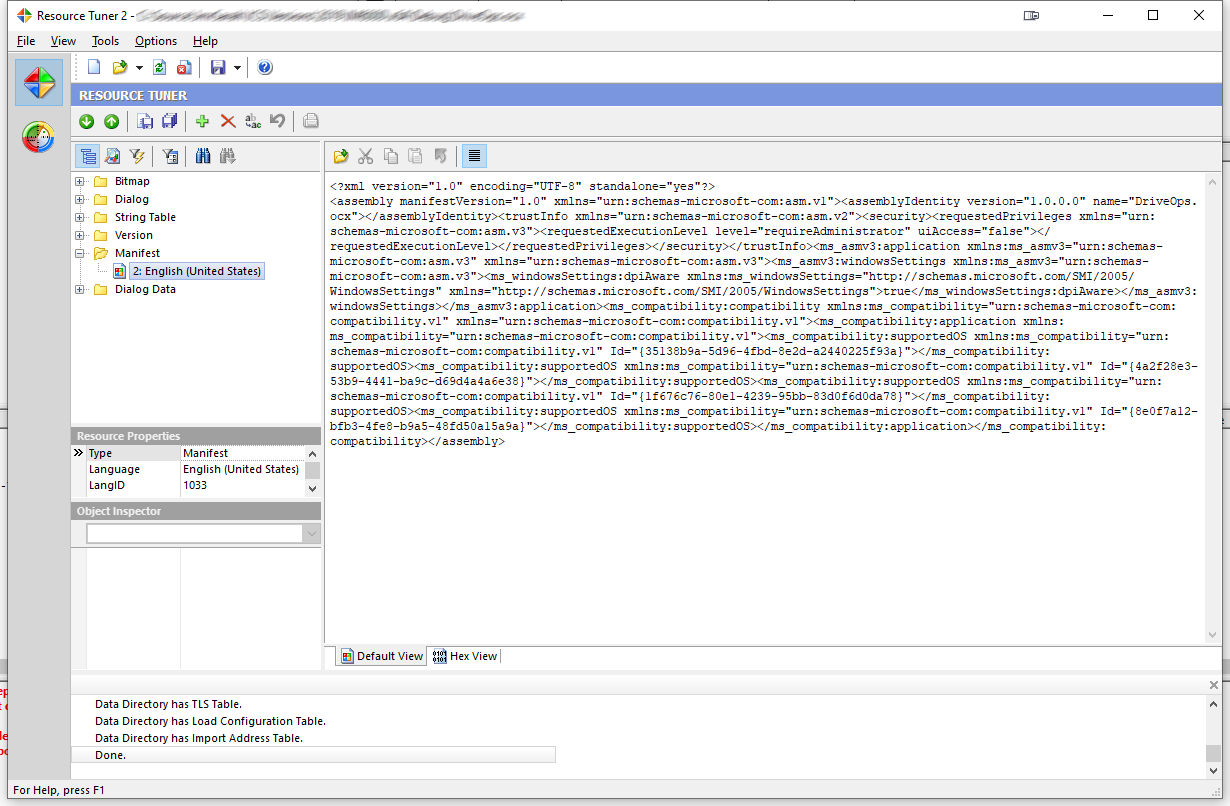Click the green plus add resource icon

(x=202, y=121)
